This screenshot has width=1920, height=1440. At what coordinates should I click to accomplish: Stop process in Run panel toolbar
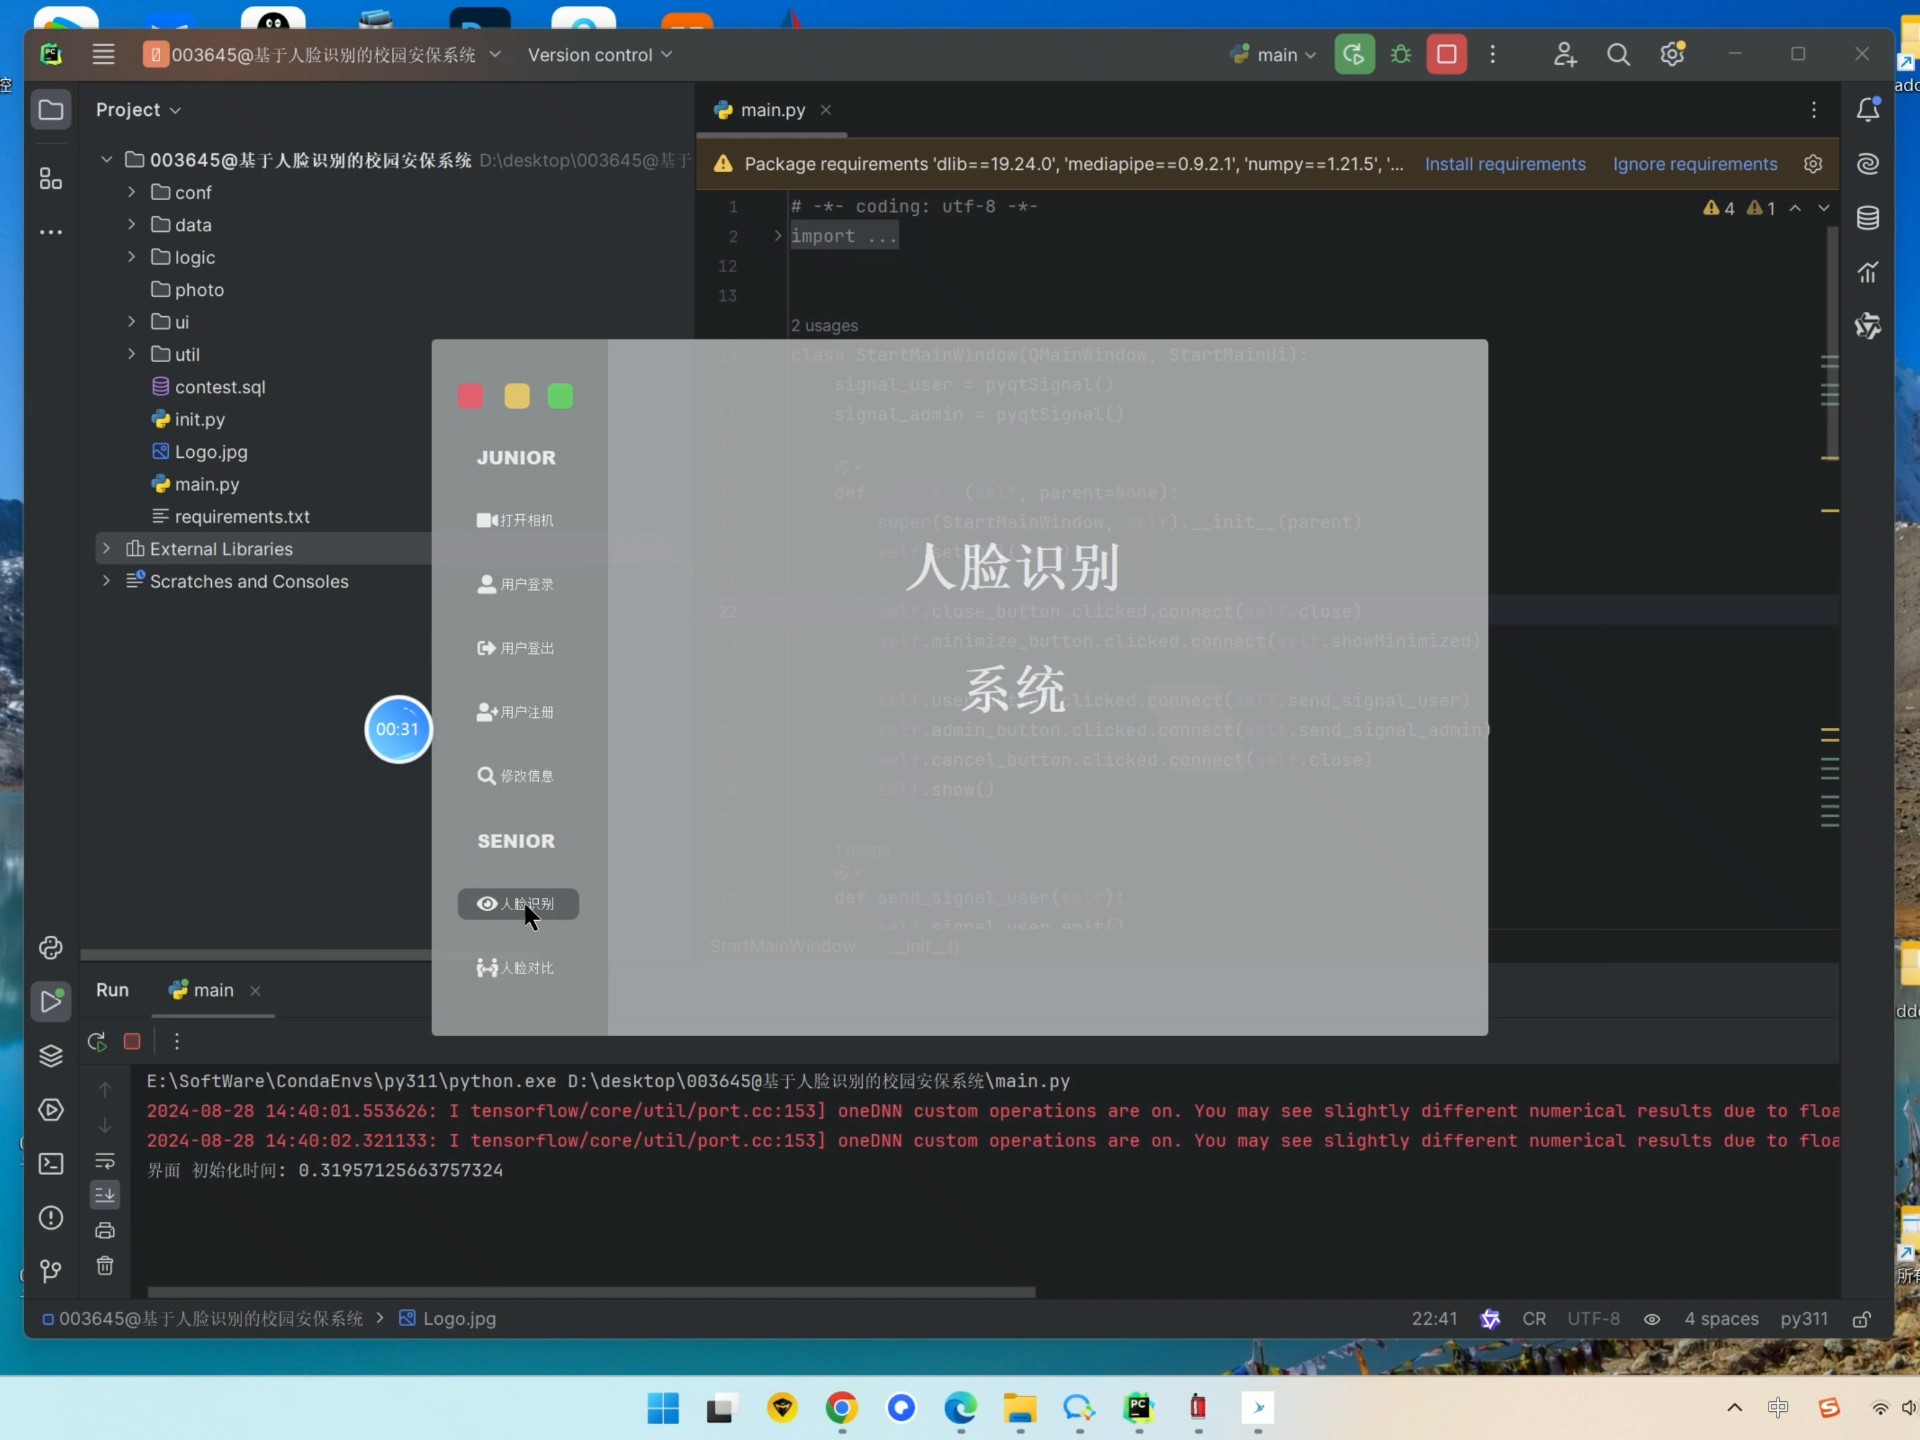tap(132, 1041)
